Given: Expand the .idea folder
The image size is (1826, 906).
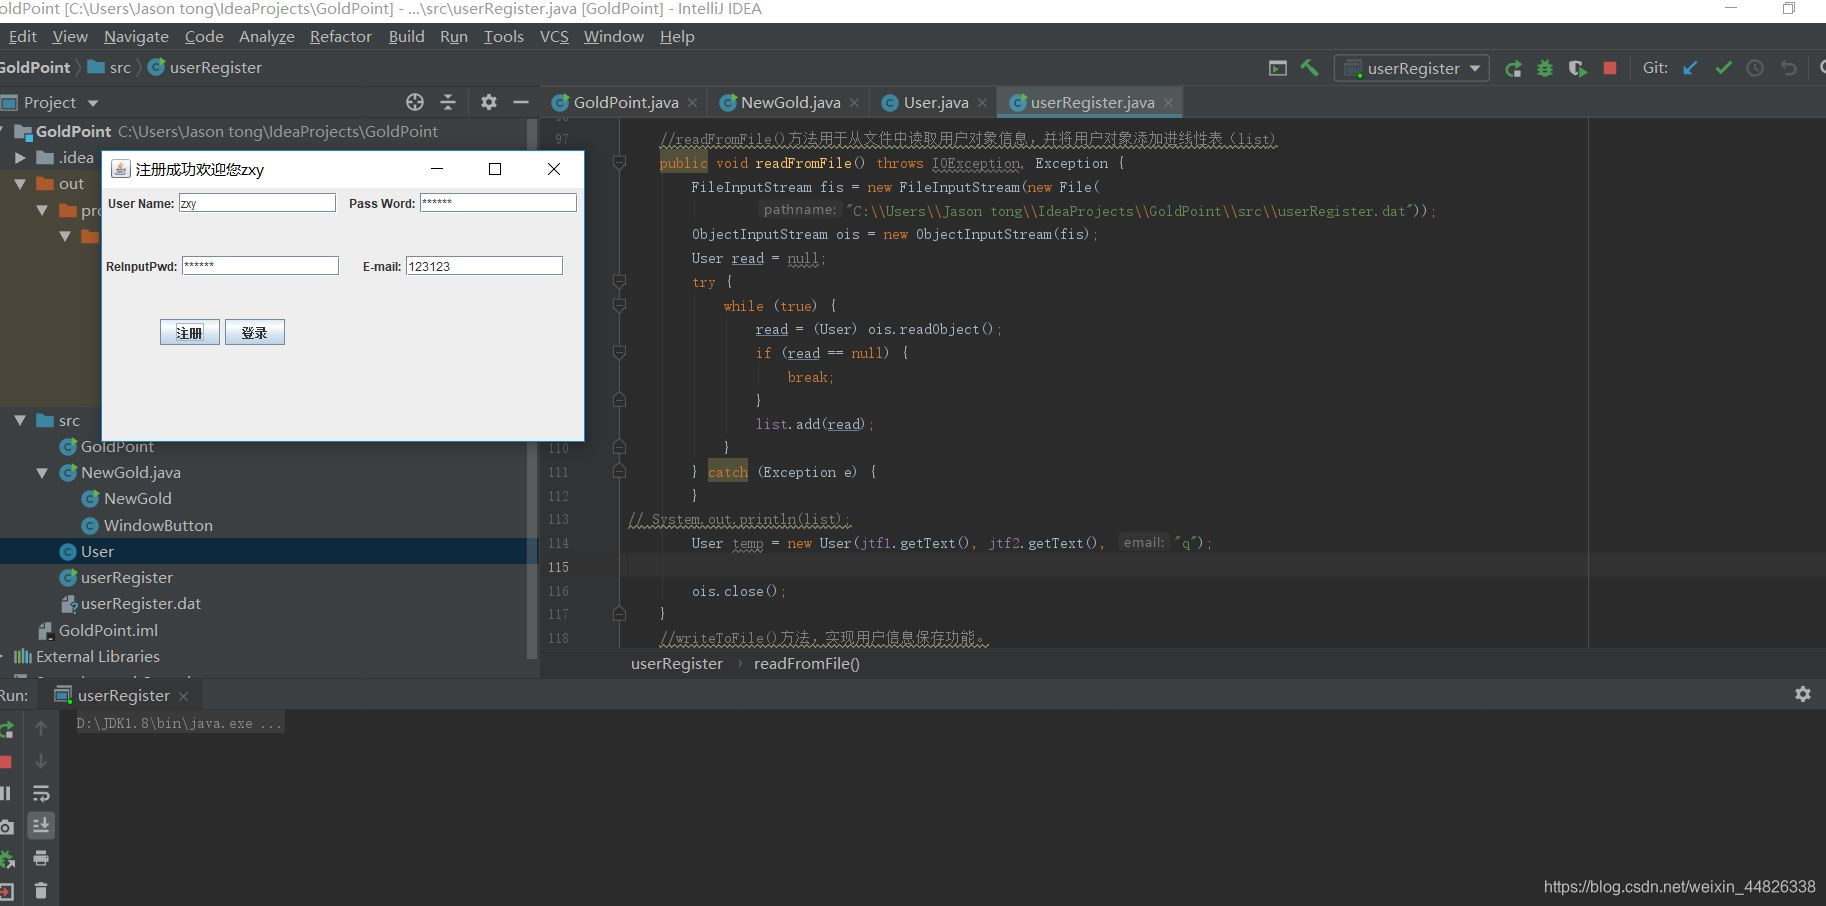Looking at the screenshot, I should pos(20,158).
